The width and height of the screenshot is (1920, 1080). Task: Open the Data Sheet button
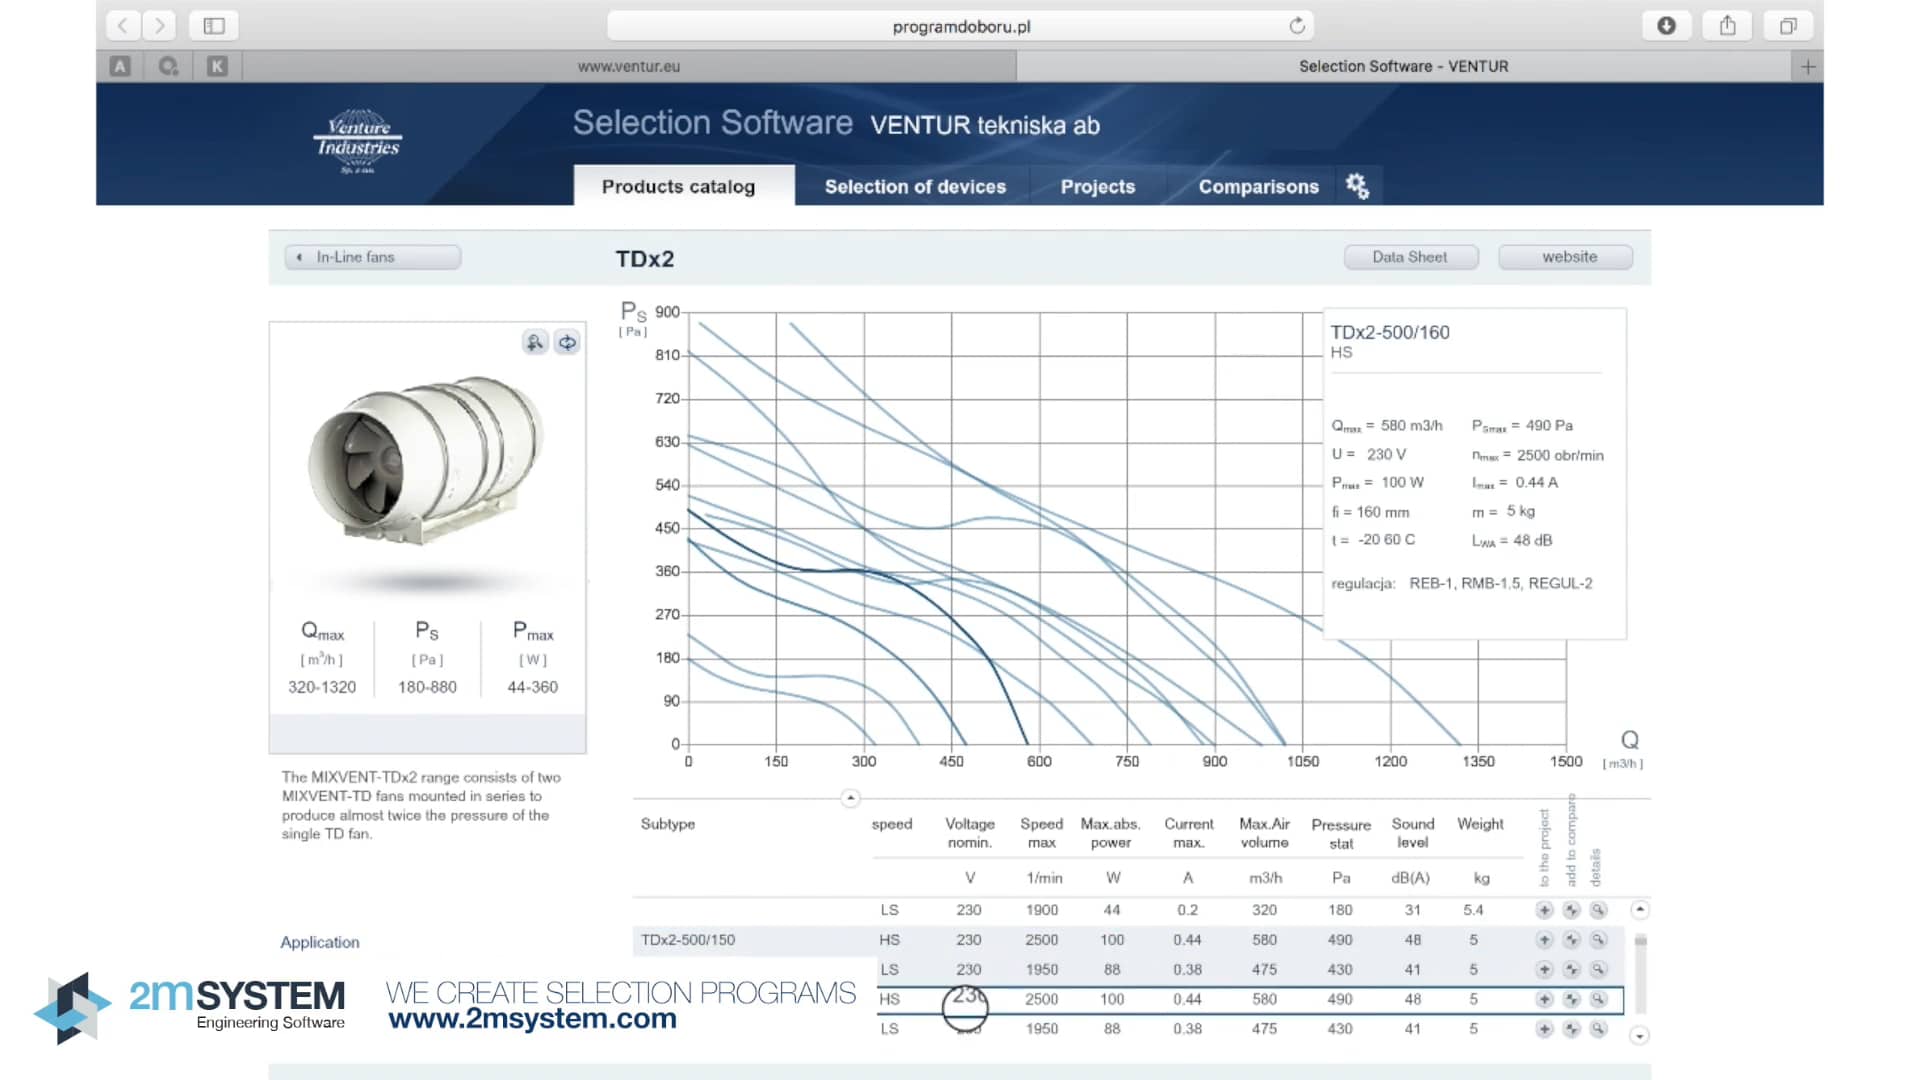pyautogui.click(x=1410, y=257)
